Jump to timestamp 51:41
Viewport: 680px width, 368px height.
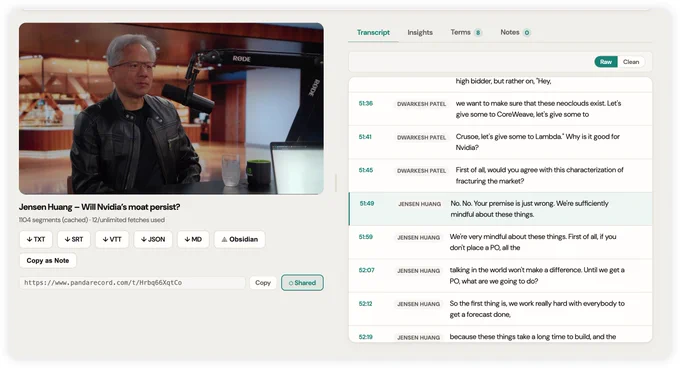tap(365, 137)
